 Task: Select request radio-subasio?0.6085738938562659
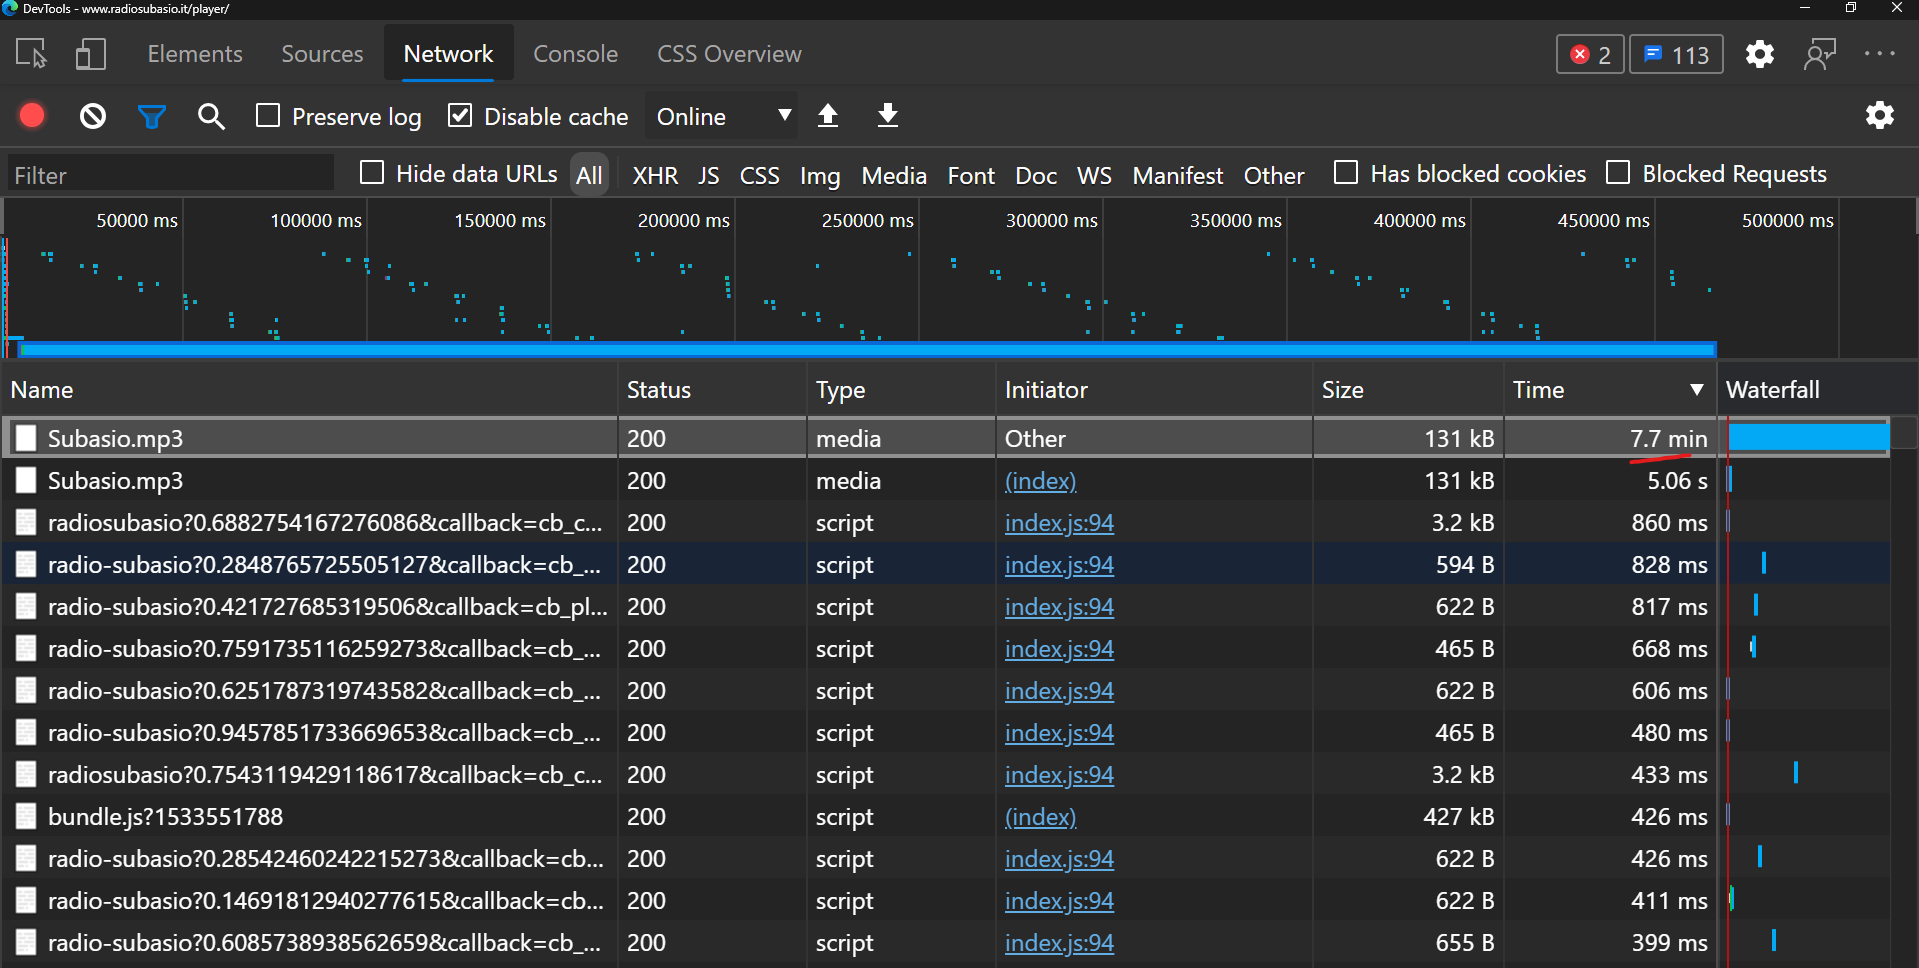(946, 943)
